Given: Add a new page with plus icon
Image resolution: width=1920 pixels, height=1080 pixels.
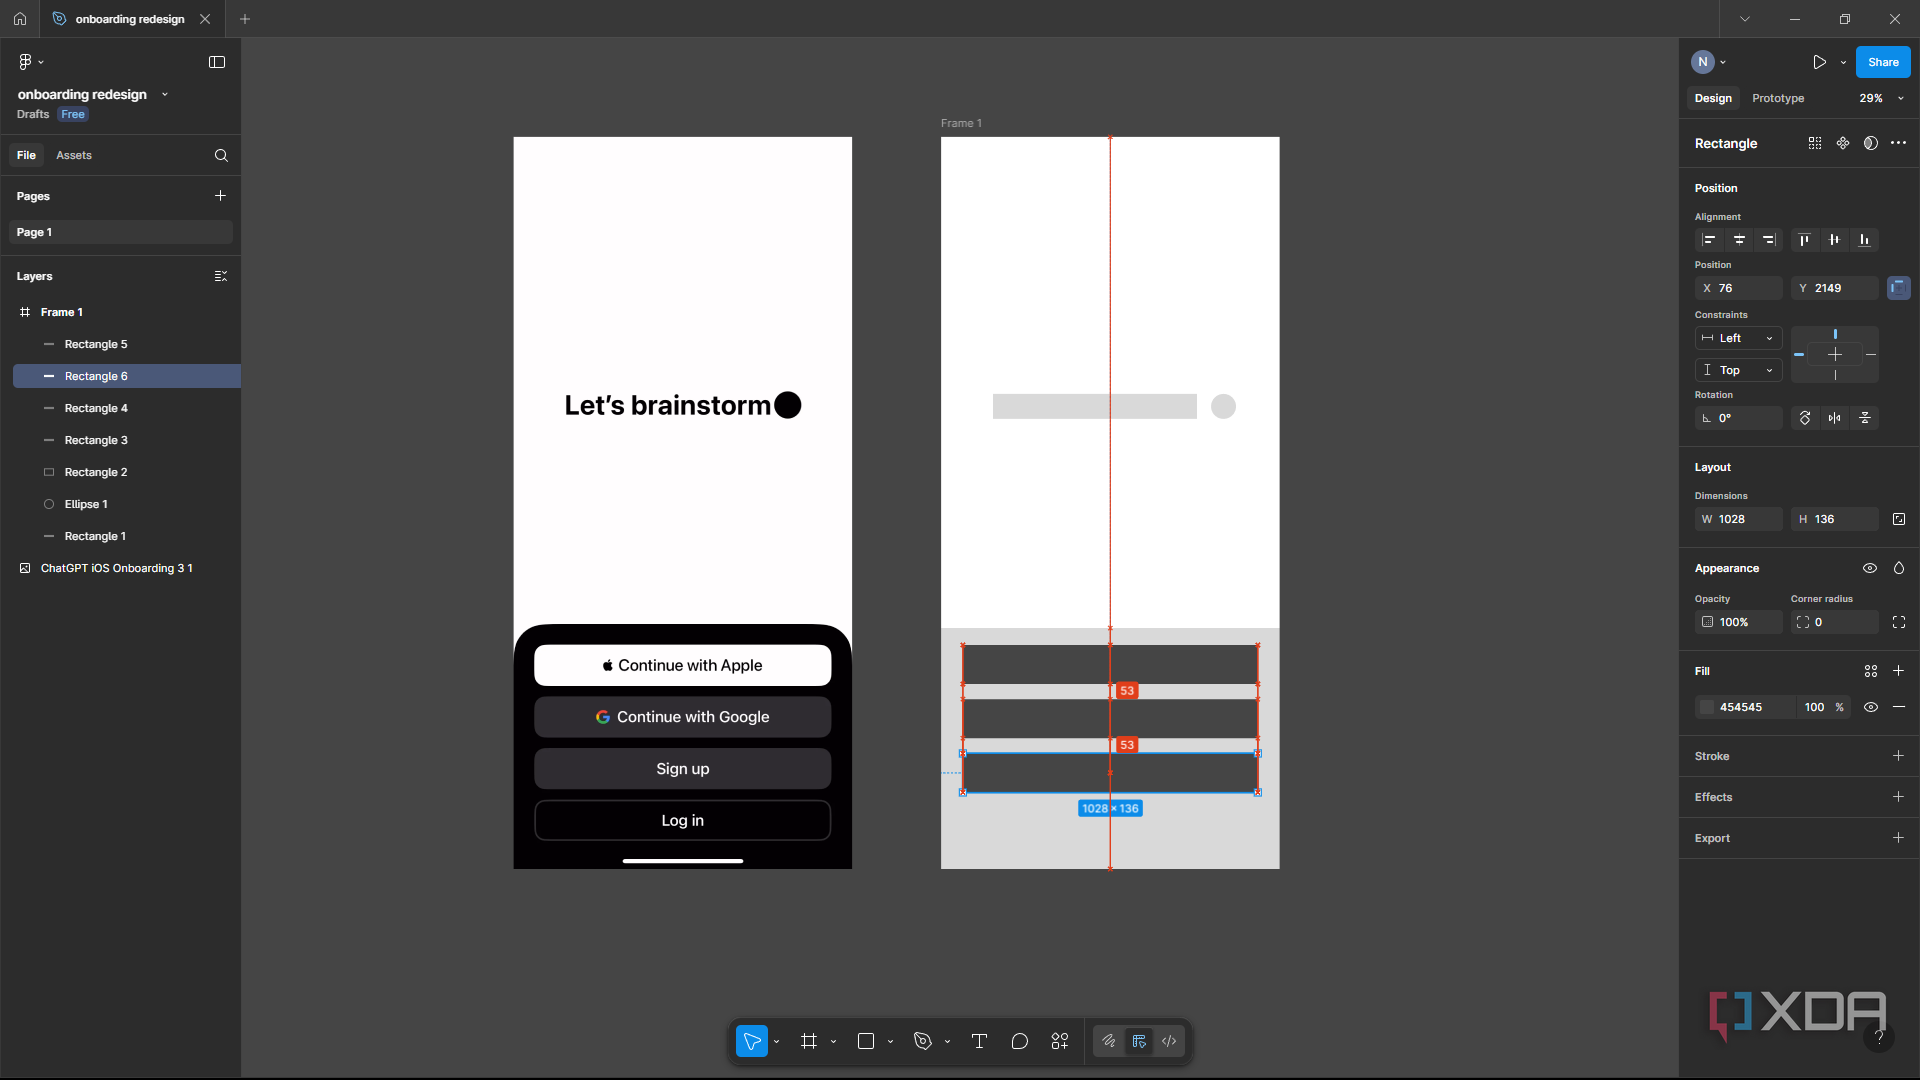Looking at the screenshot, I should click(x=220, y=196).
